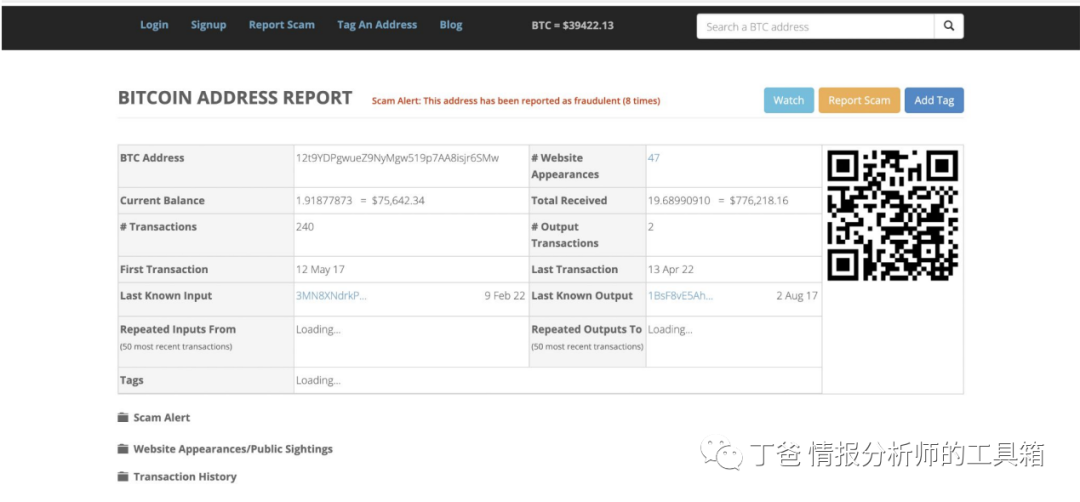Click the Add Tag button
The image size is (1080, 502).
934,100
